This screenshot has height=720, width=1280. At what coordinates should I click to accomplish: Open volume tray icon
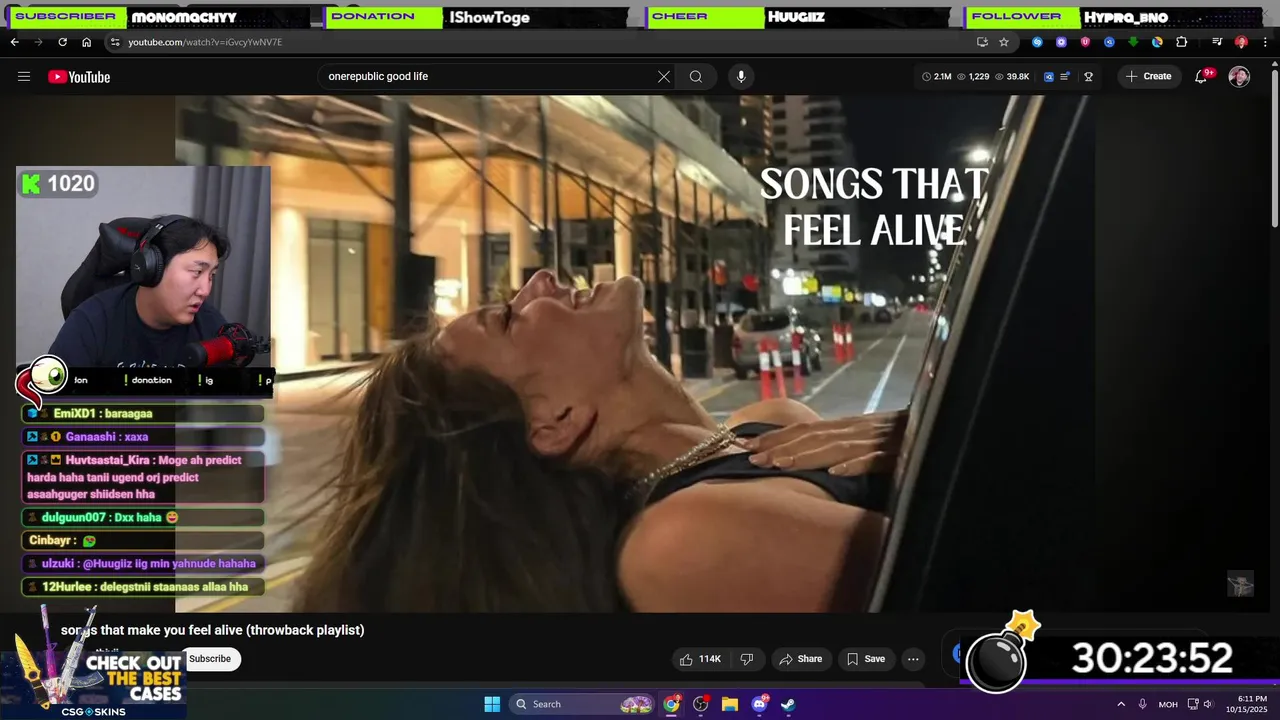[1208, 704]
